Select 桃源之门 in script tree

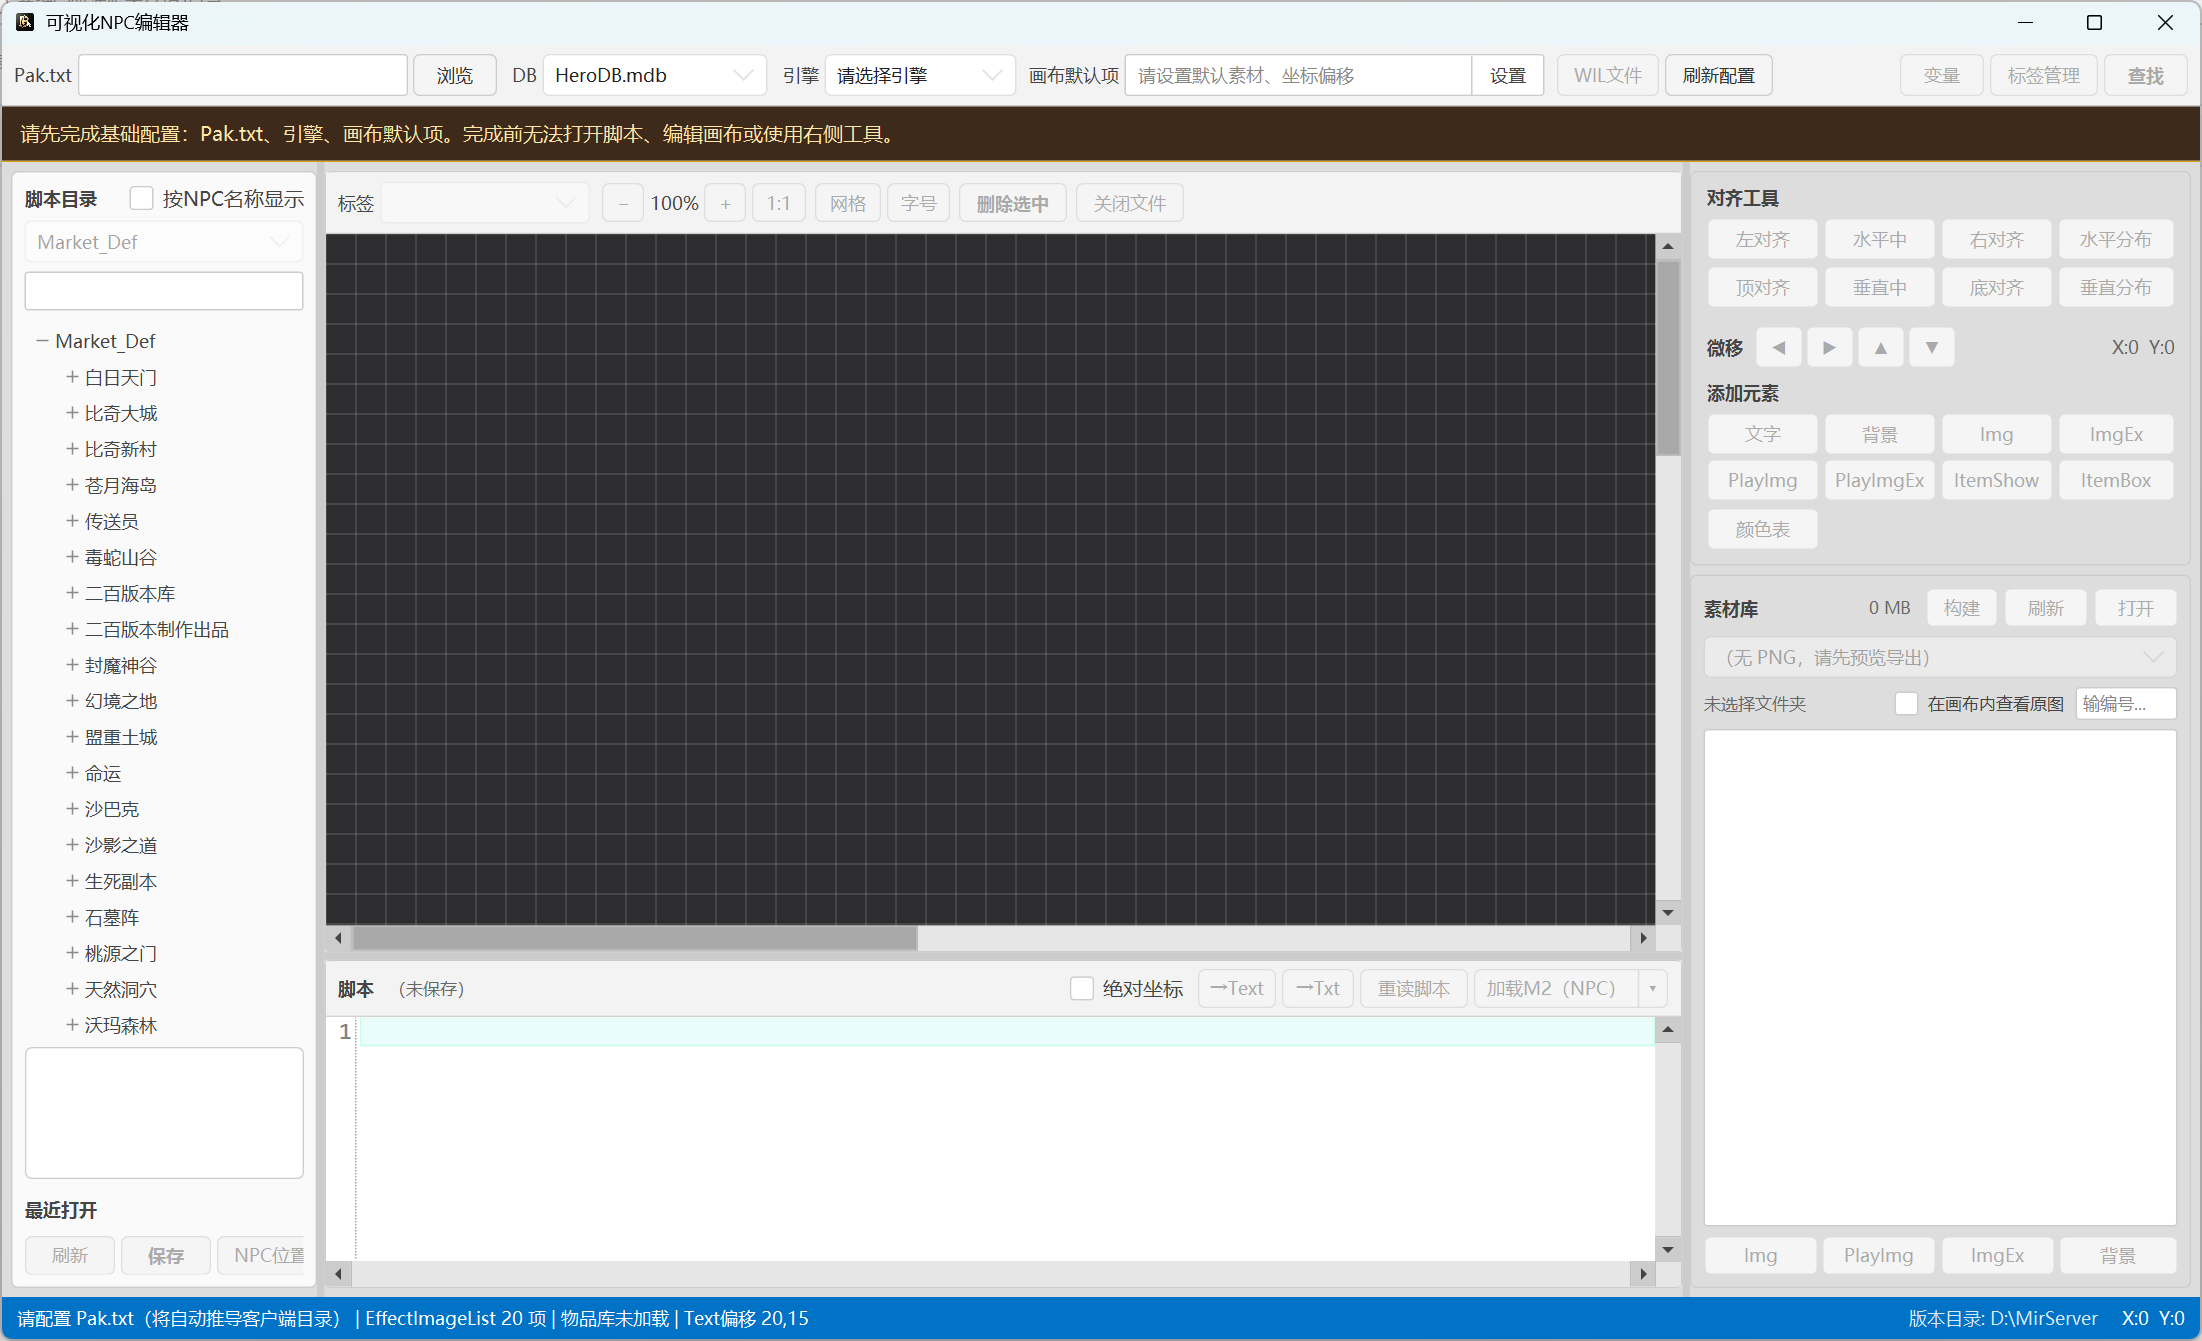pyautogui.click(x=121, y=953)
